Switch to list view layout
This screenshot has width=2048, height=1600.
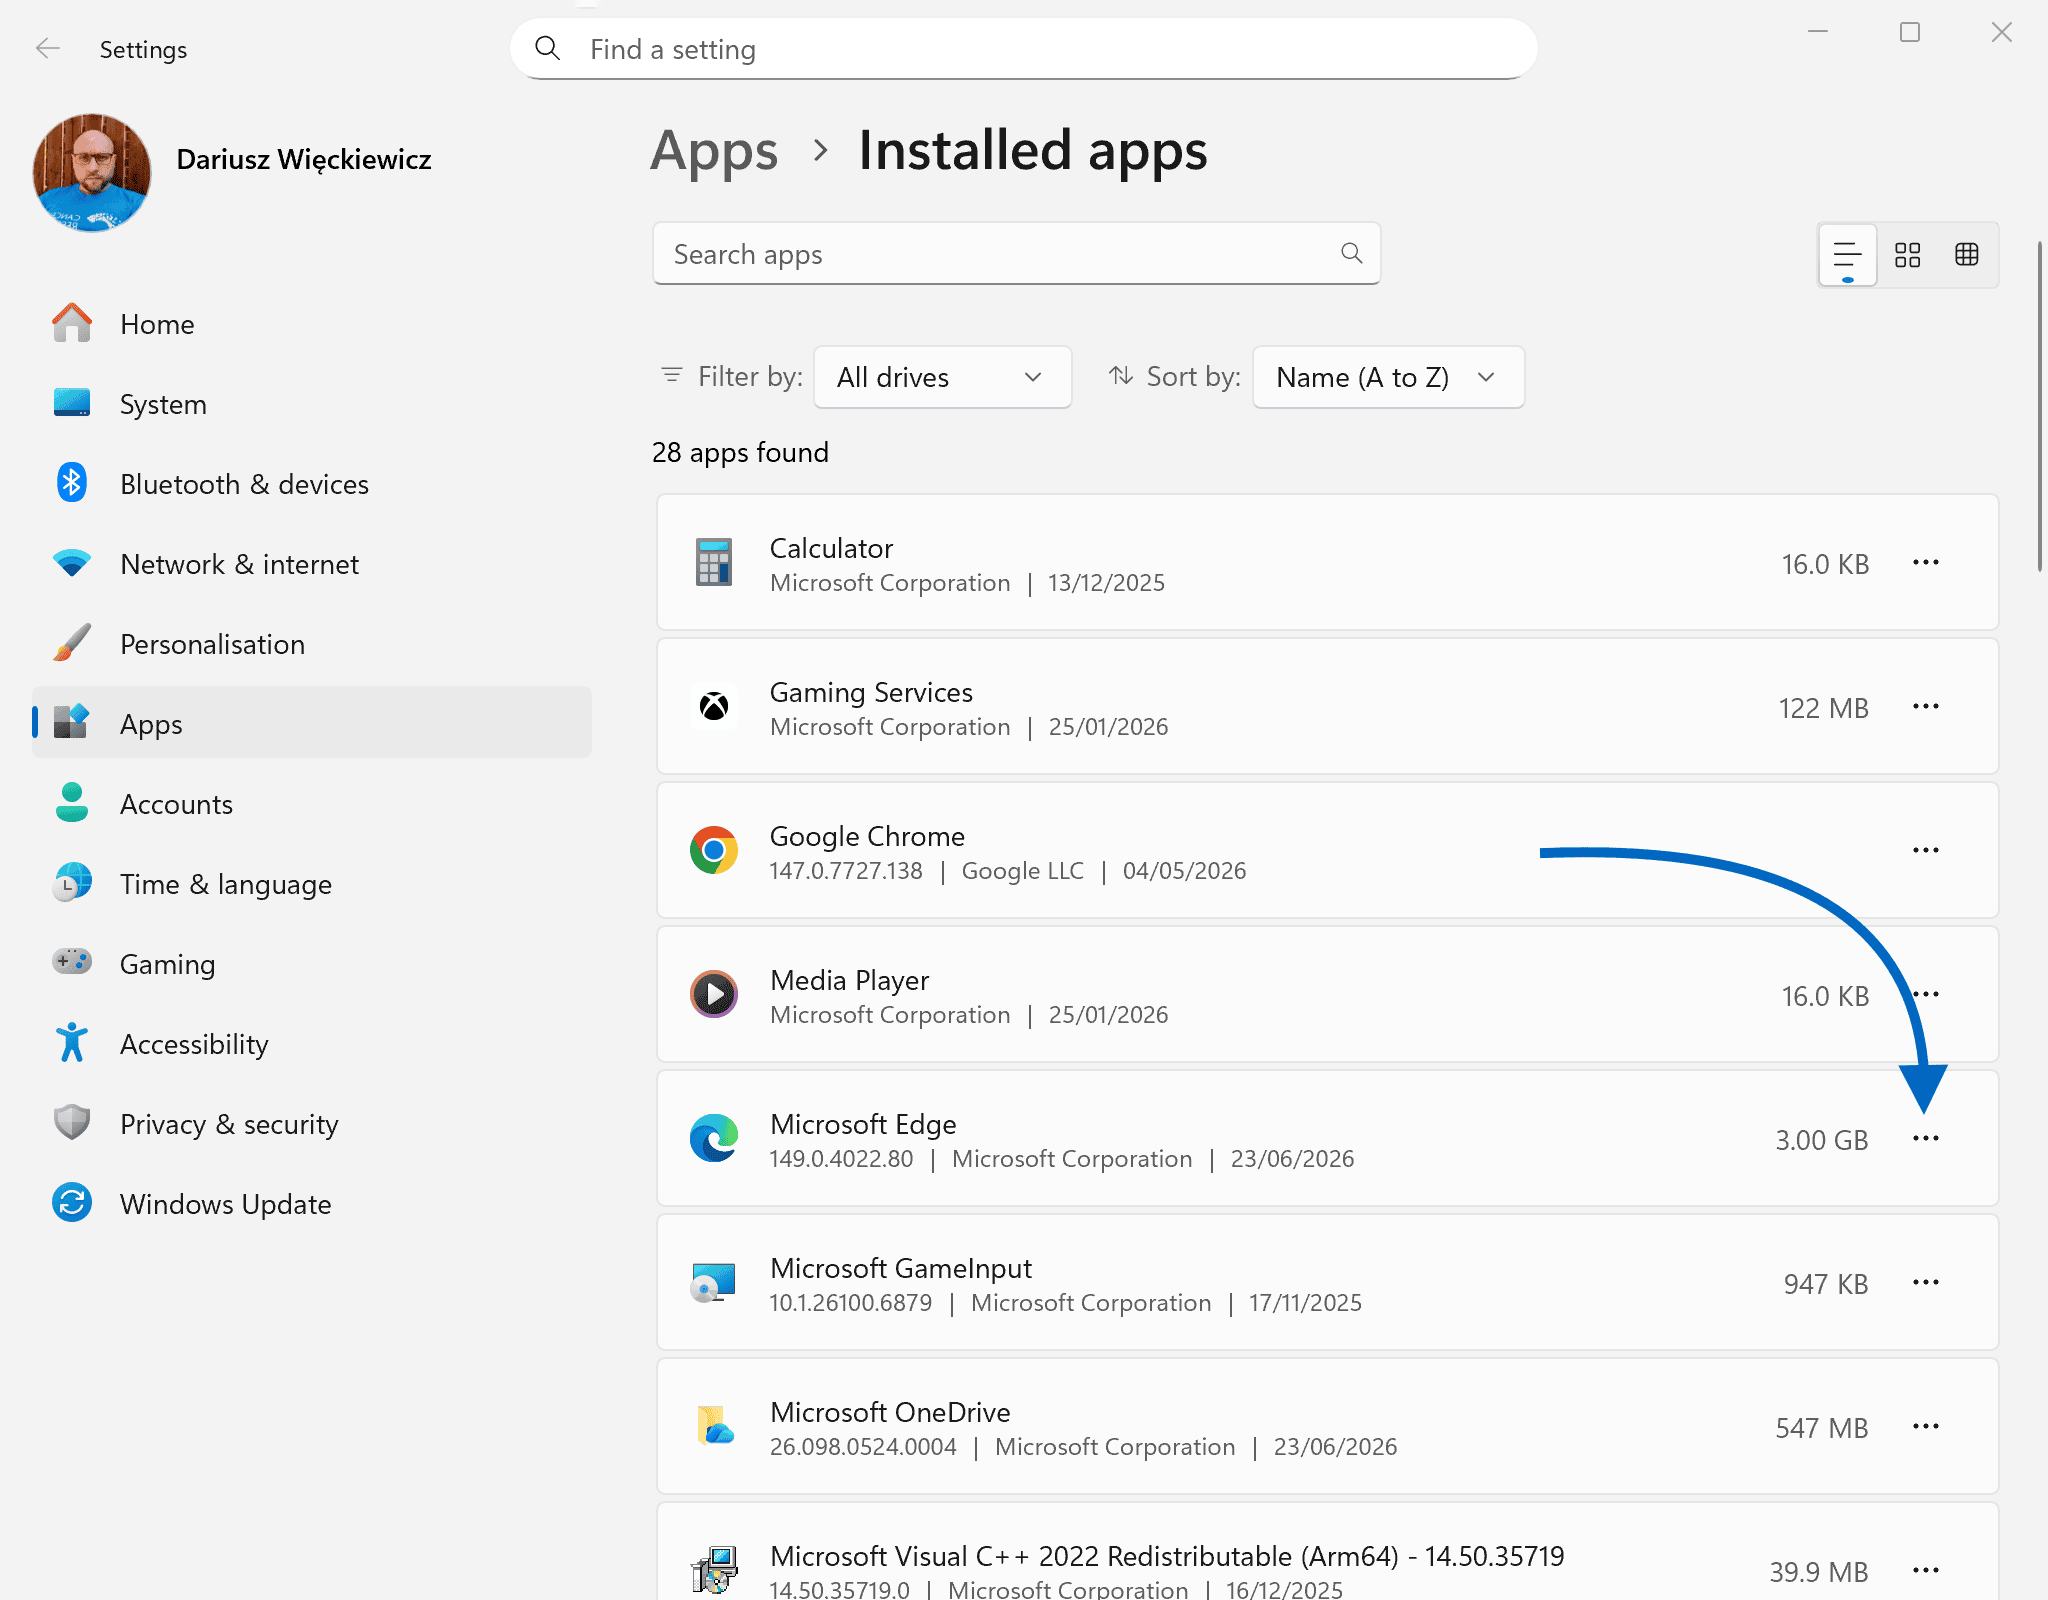tap(1847, 255)
